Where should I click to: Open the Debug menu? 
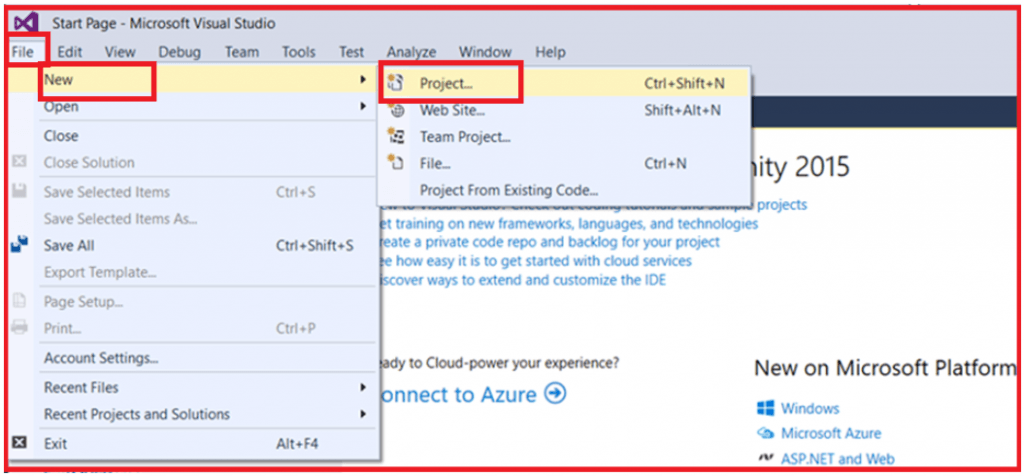[x=180, y=52]
